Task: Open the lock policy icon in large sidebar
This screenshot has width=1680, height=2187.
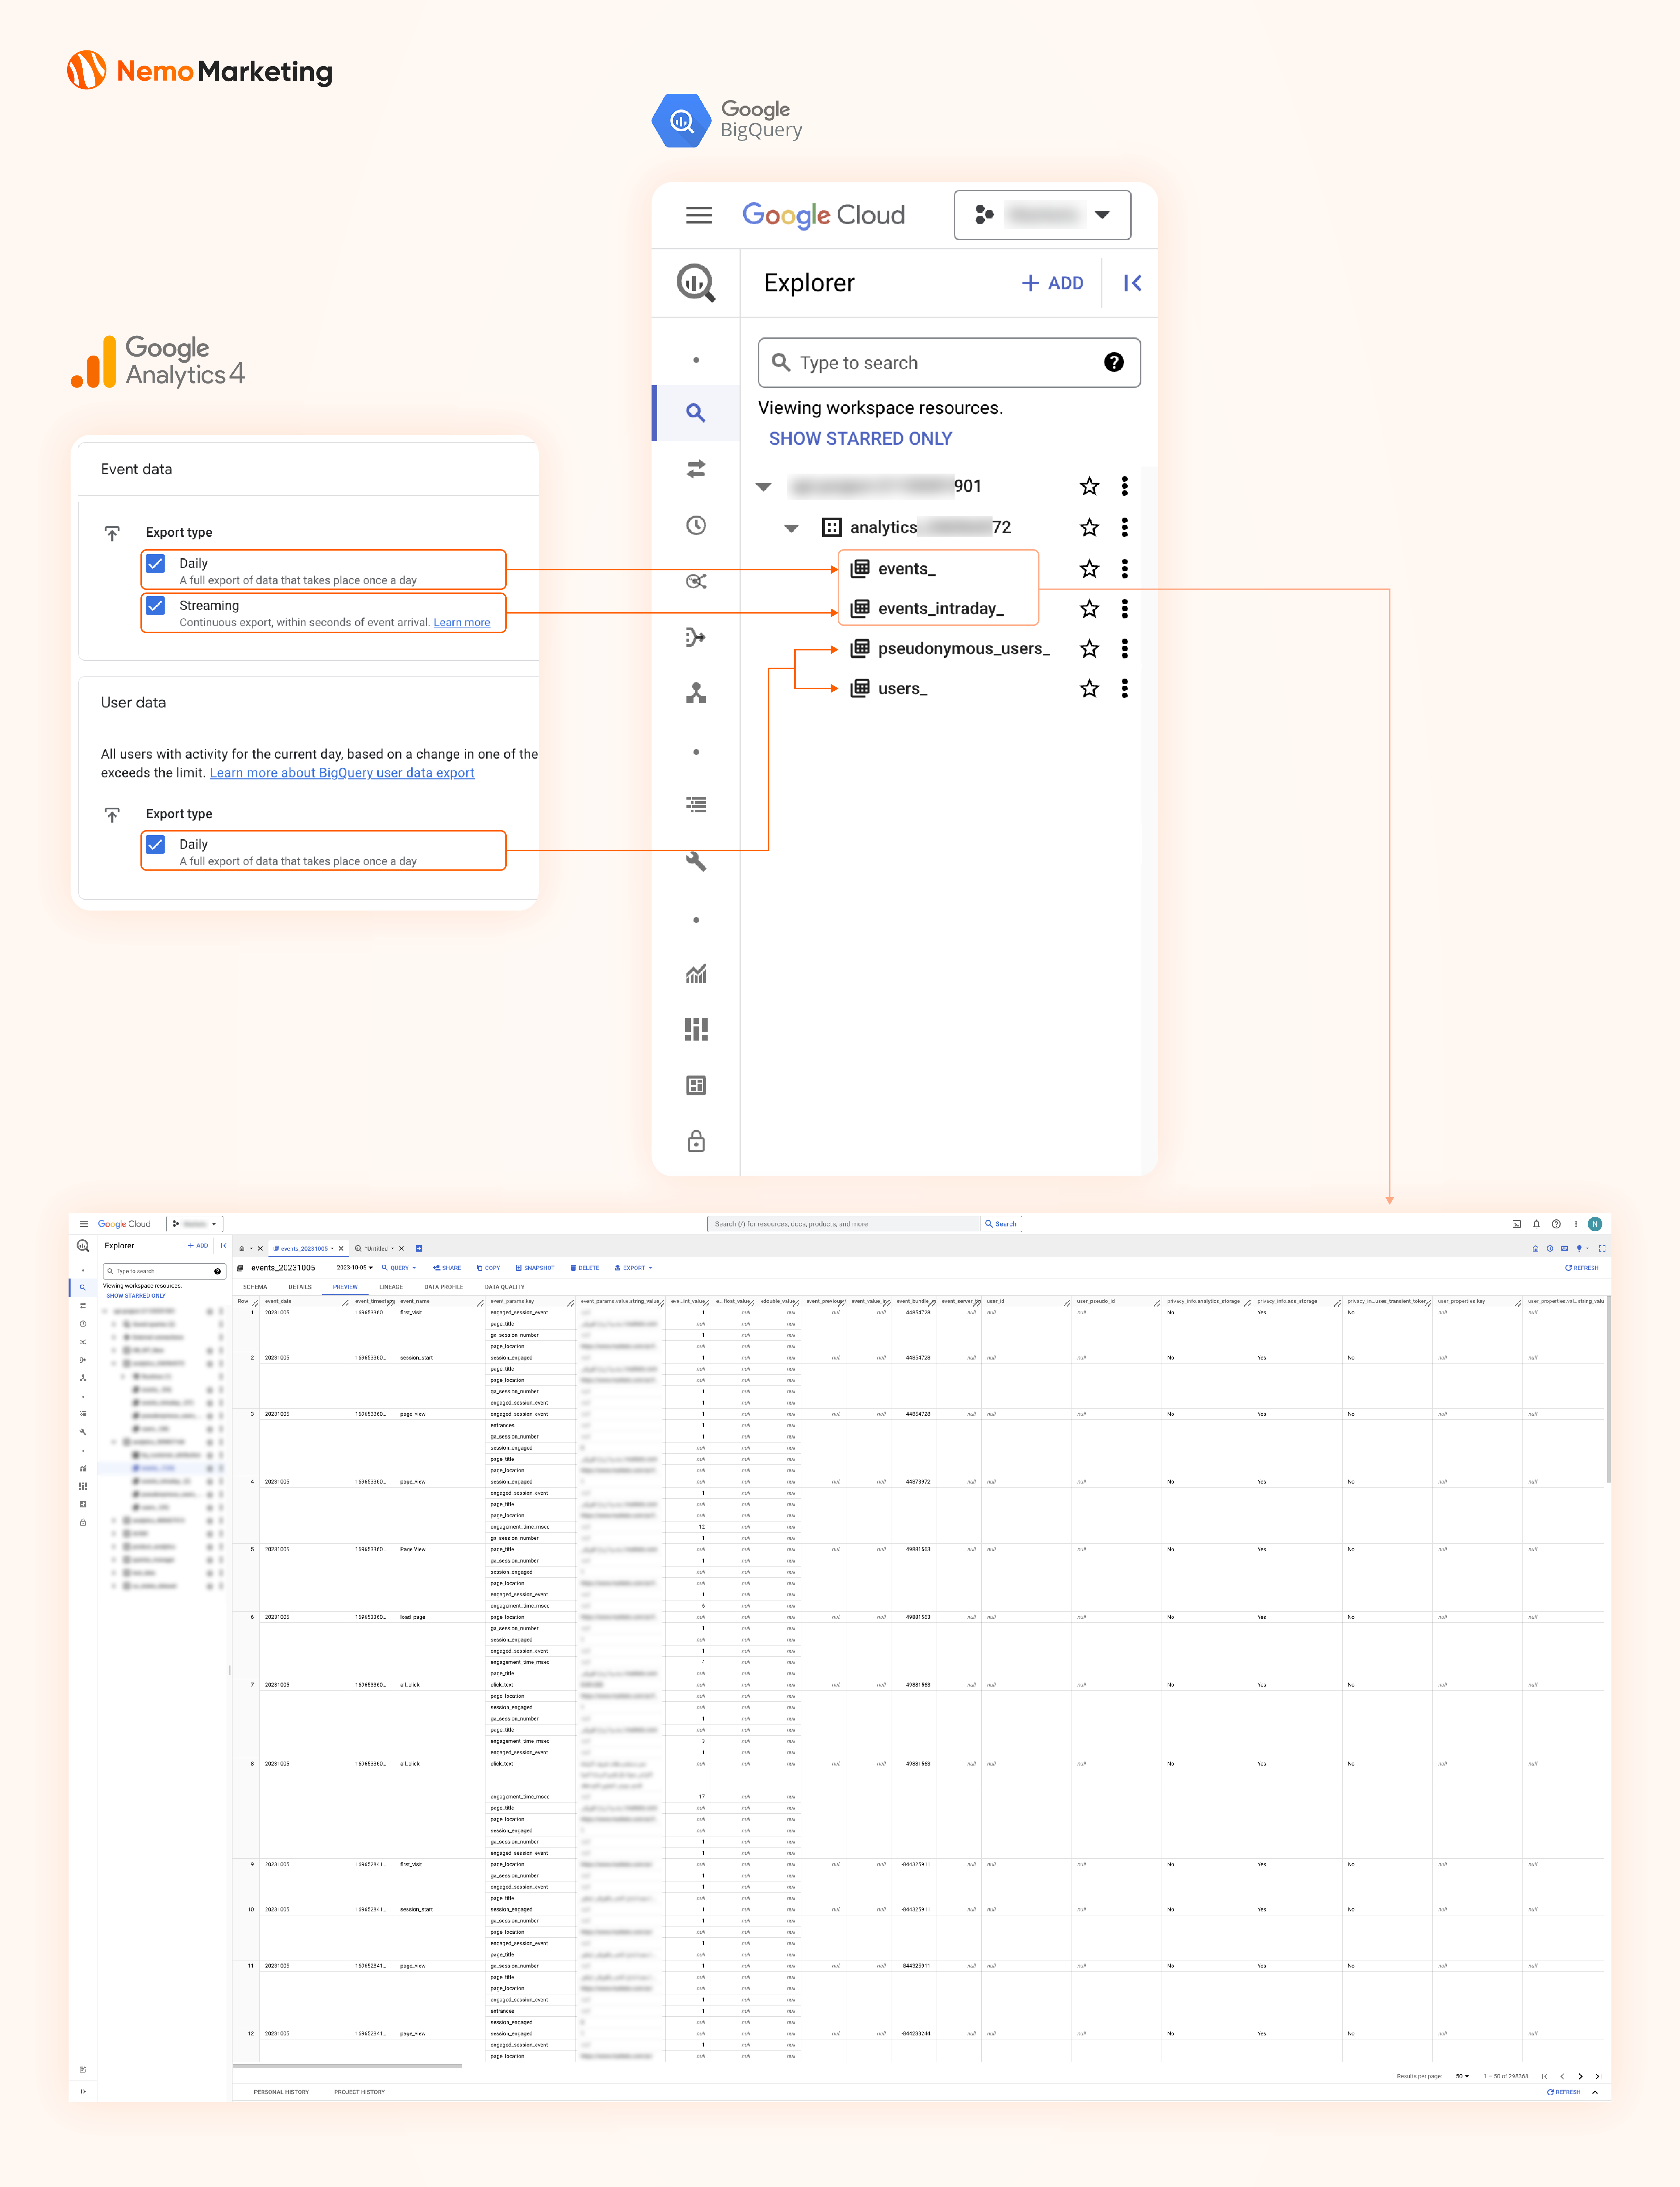Action: tap(696, 1141)
